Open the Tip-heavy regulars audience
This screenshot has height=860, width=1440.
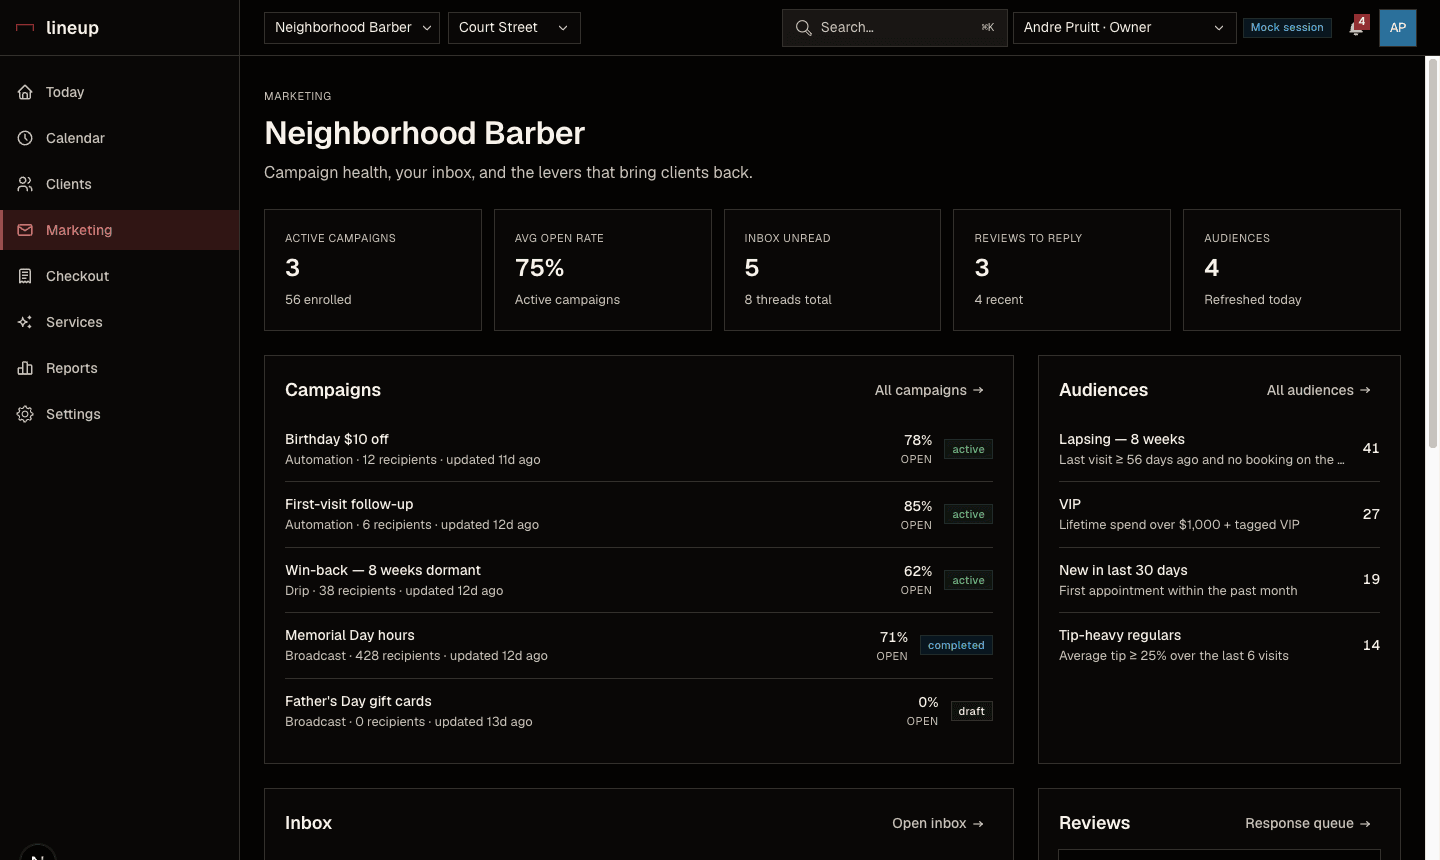[1219, 645]
